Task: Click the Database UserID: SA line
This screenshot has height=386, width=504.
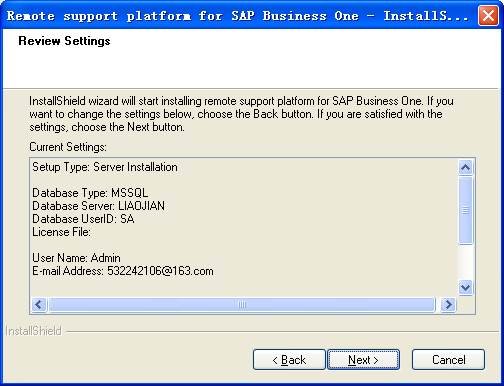Action: [x=83, y=219]
